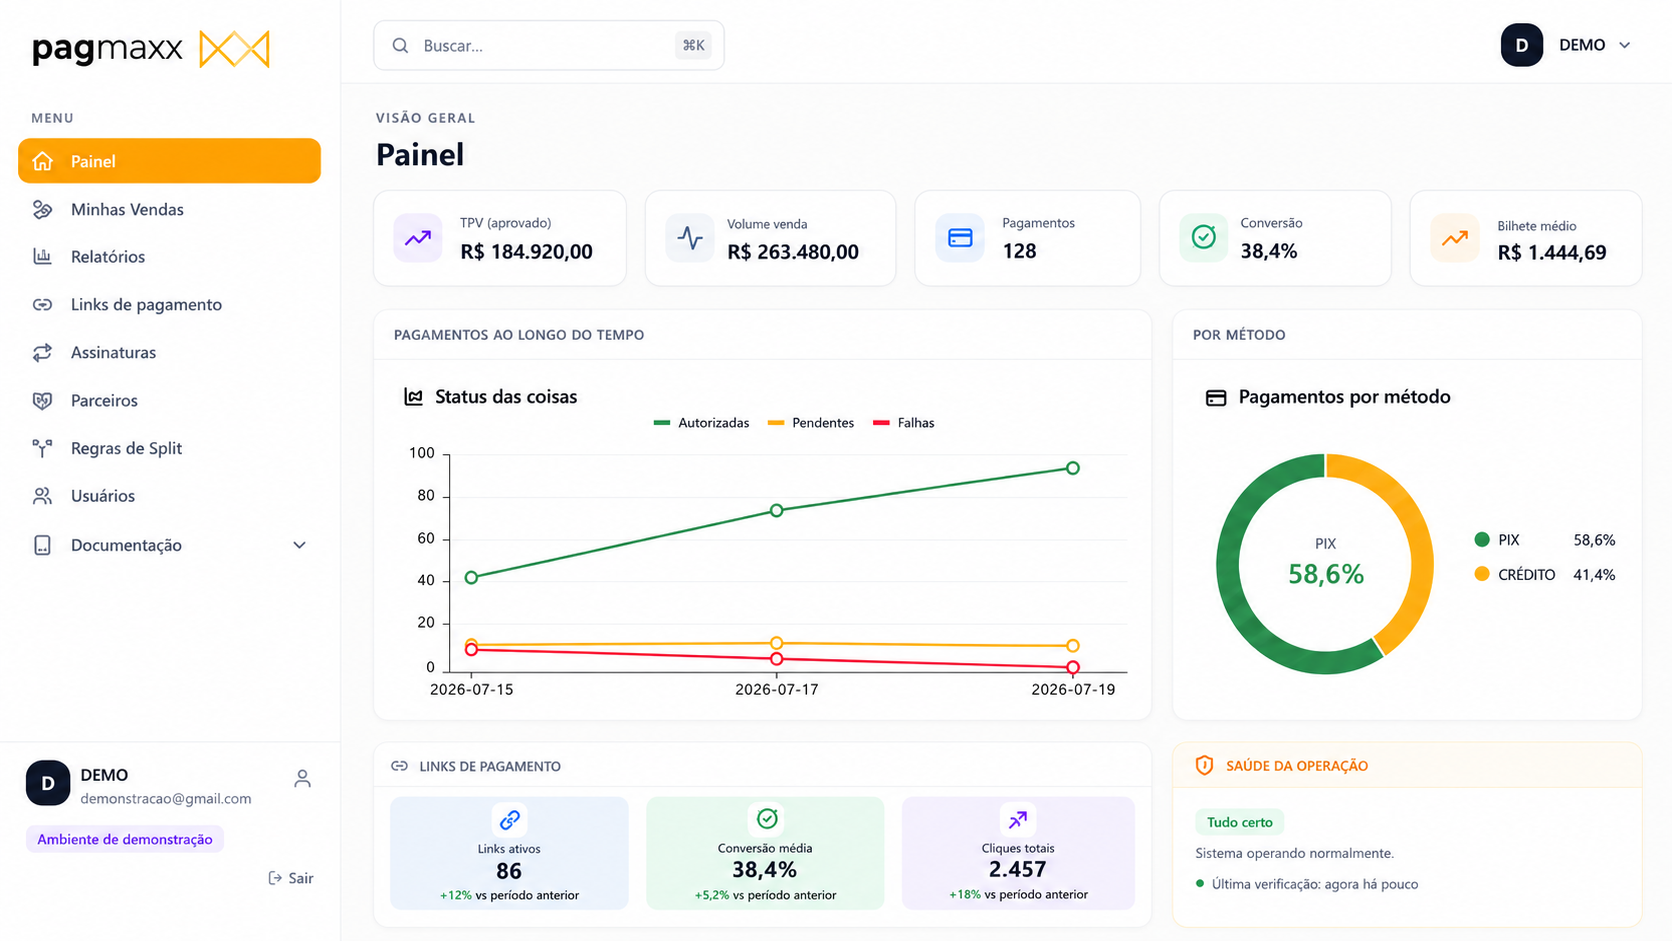Click the Usuários people icon
The height and width of the screenshot is (941, 1672).
click(42, 495)
